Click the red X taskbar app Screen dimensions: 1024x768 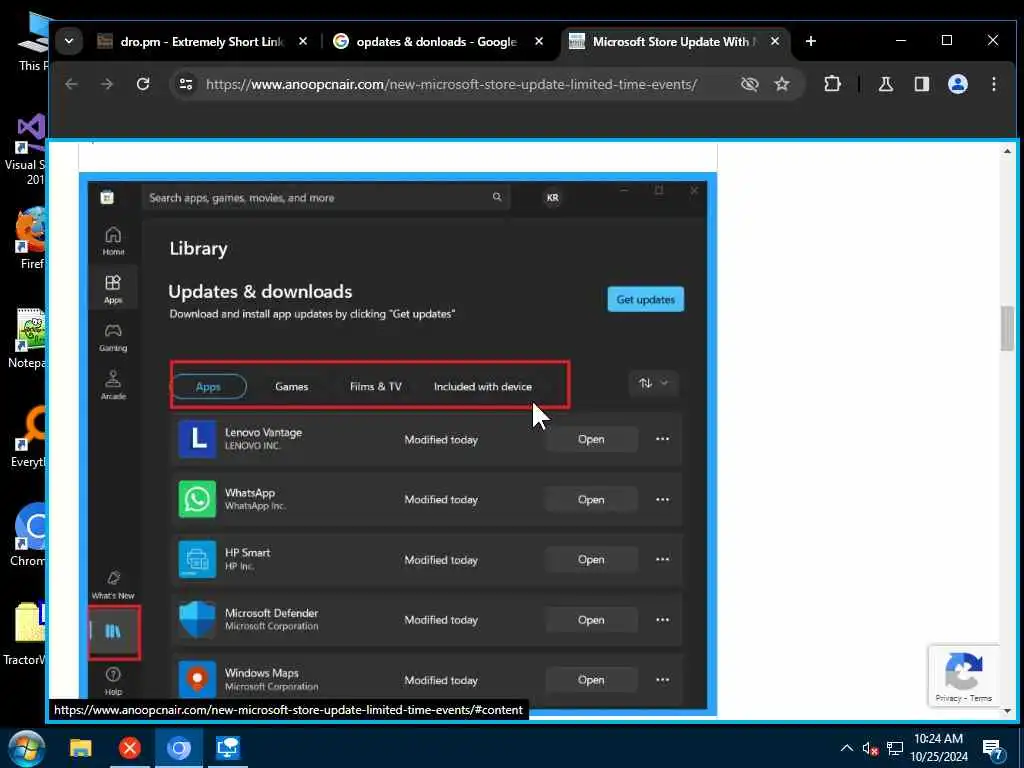129,748
